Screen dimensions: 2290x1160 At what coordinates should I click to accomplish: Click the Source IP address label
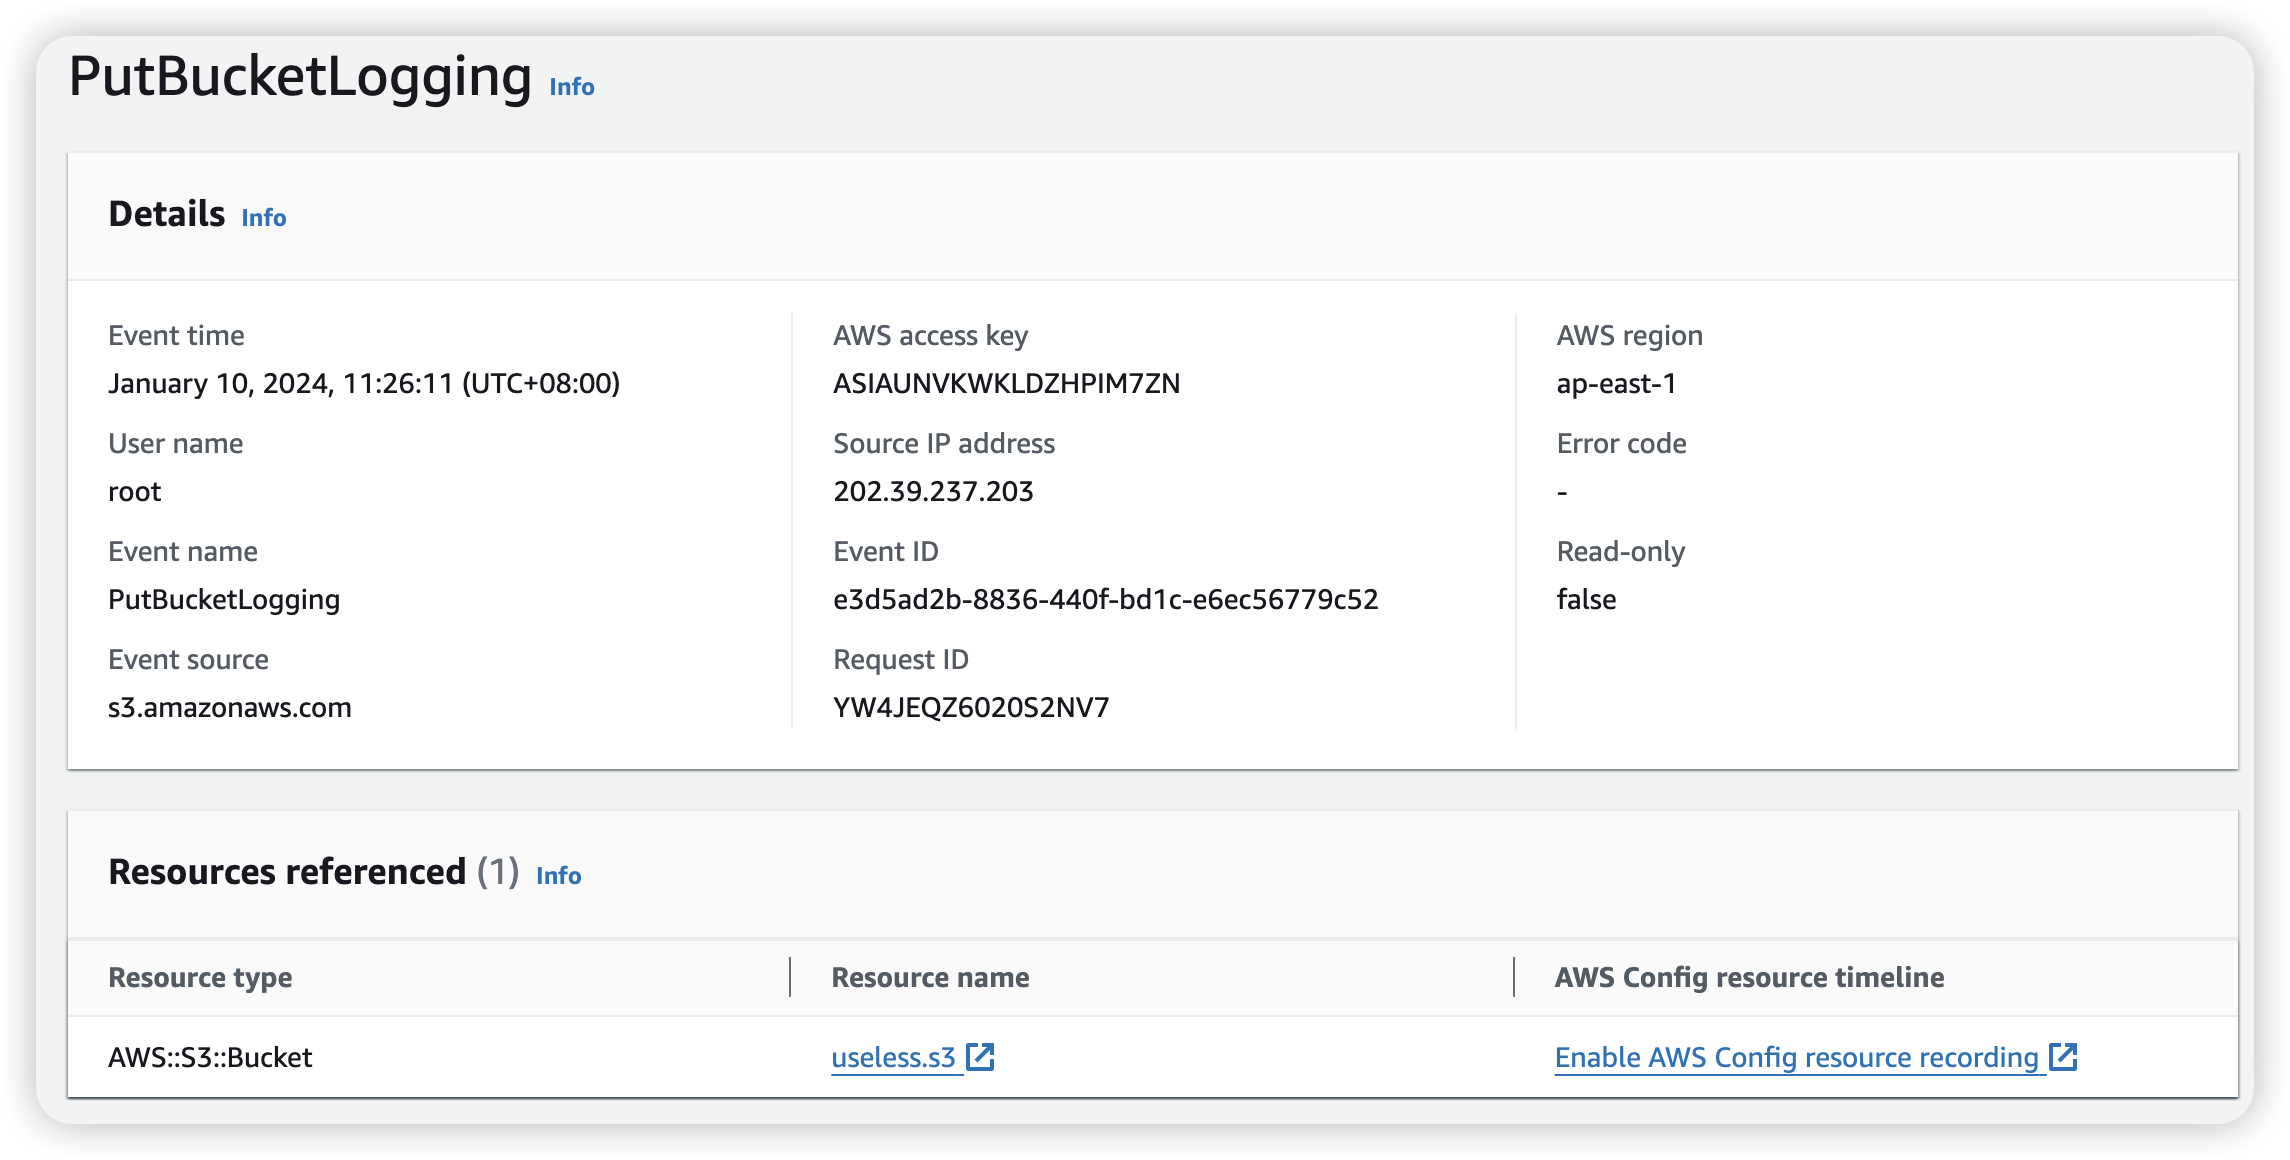[x=944, y=443]
